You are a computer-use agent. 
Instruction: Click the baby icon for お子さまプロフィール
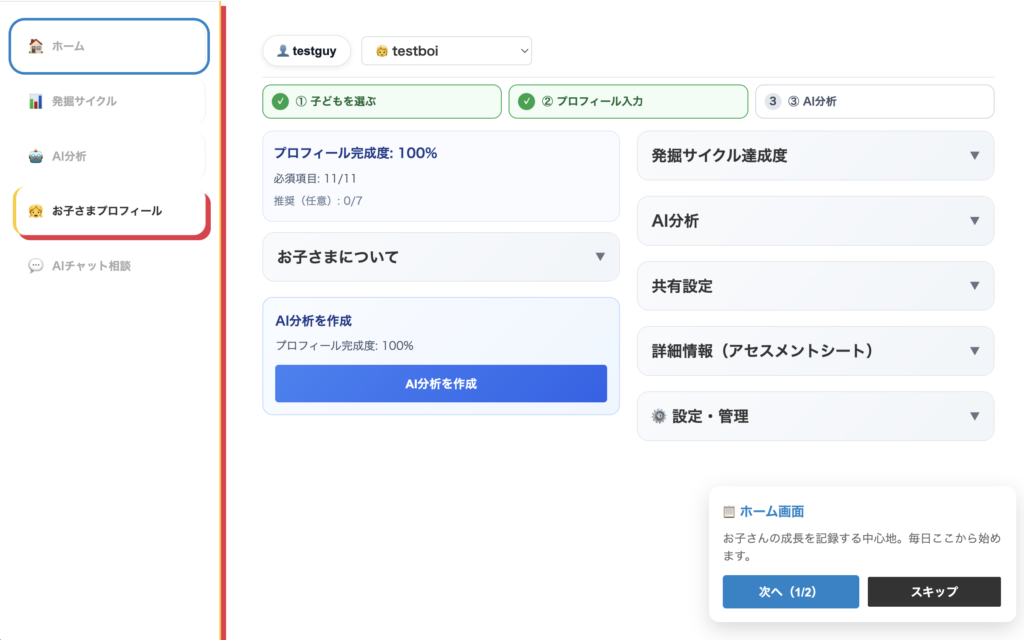pyautogui.click(x=35, y=211)
